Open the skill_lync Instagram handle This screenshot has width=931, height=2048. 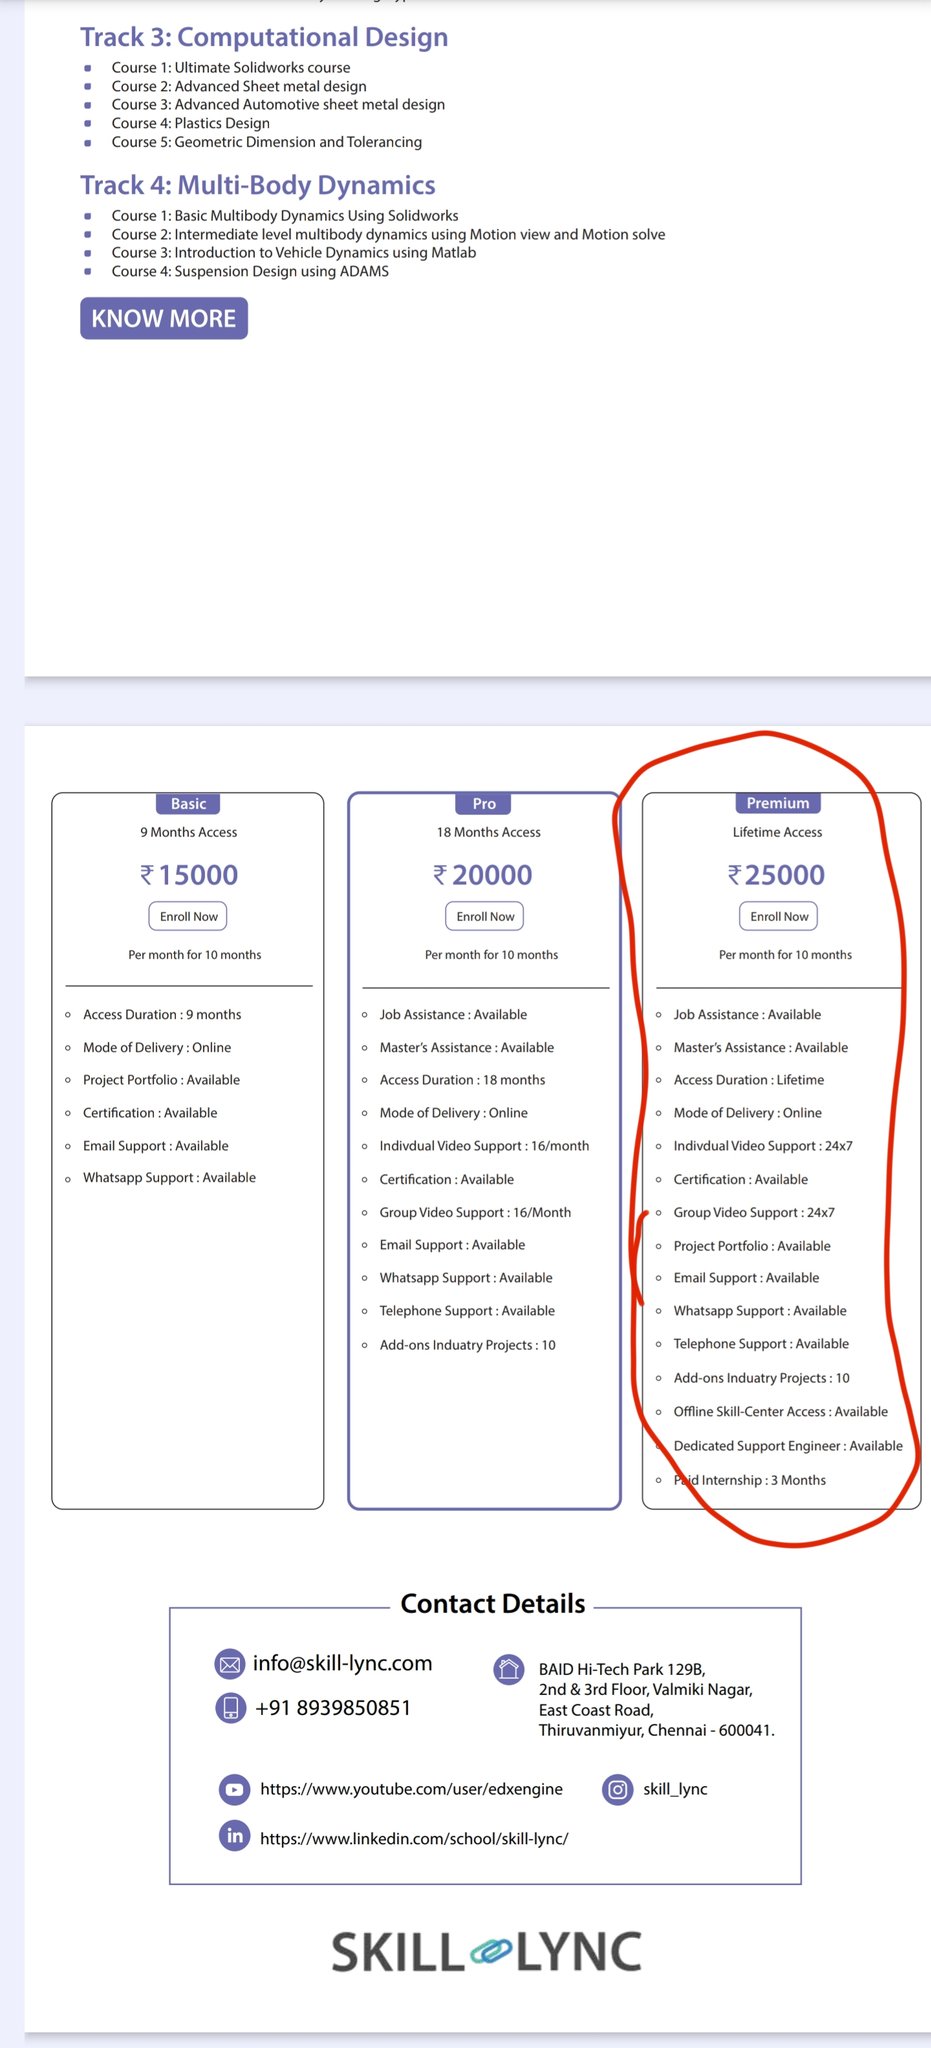(675, 1789)
